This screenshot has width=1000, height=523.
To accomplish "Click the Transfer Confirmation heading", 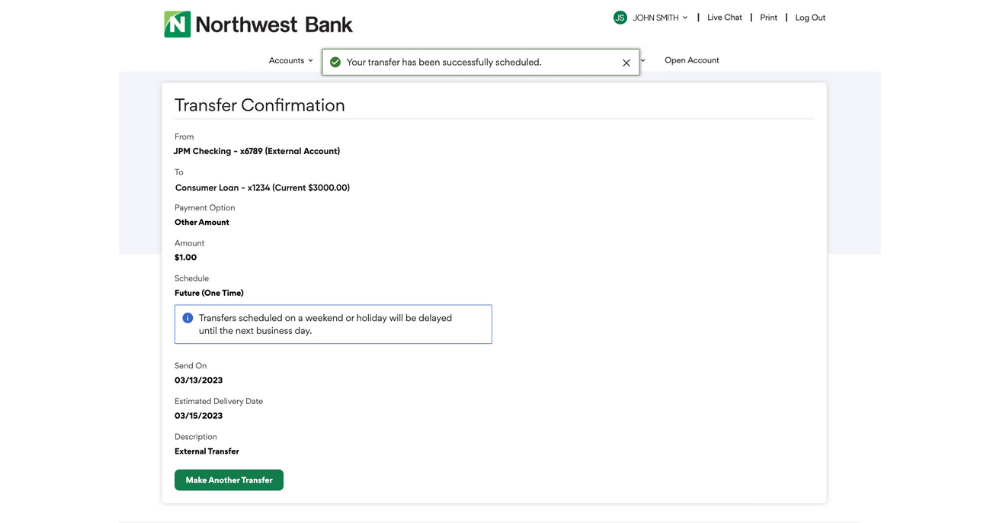I will click(260, 105).
